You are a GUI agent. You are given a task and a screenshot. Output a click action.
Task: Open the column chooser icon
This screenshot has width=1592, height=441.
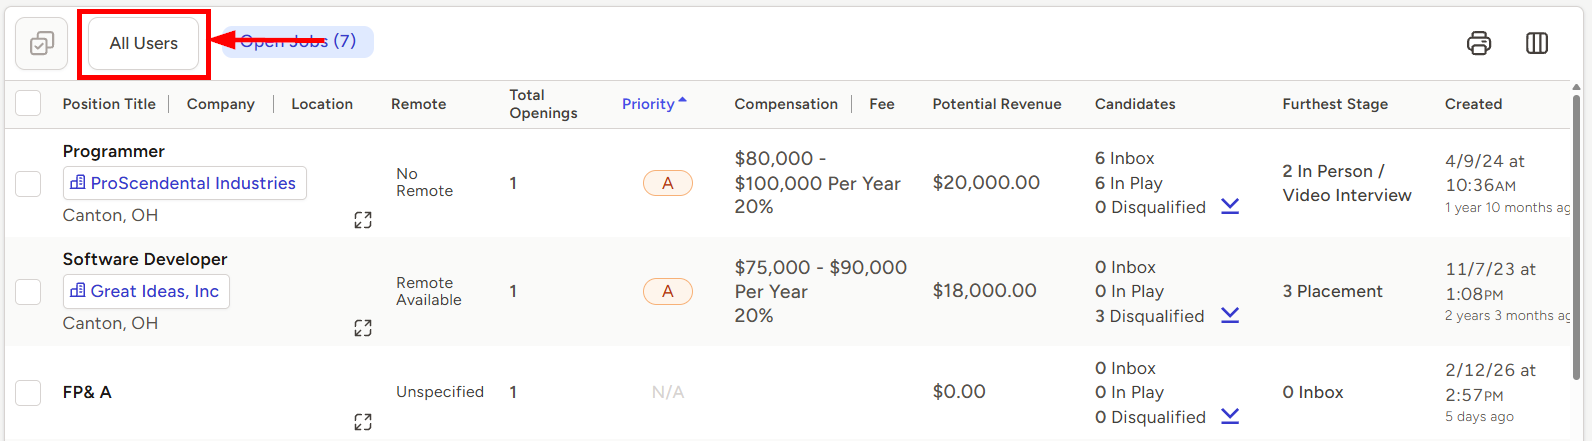(x=1537, y=43)
